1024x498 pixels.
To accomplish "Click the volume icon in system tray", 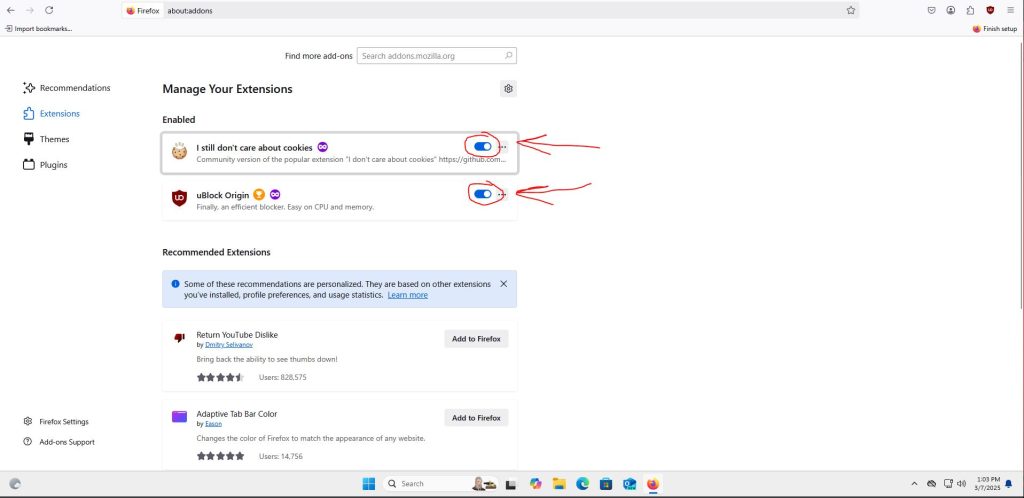I will (x=961, y=484).
